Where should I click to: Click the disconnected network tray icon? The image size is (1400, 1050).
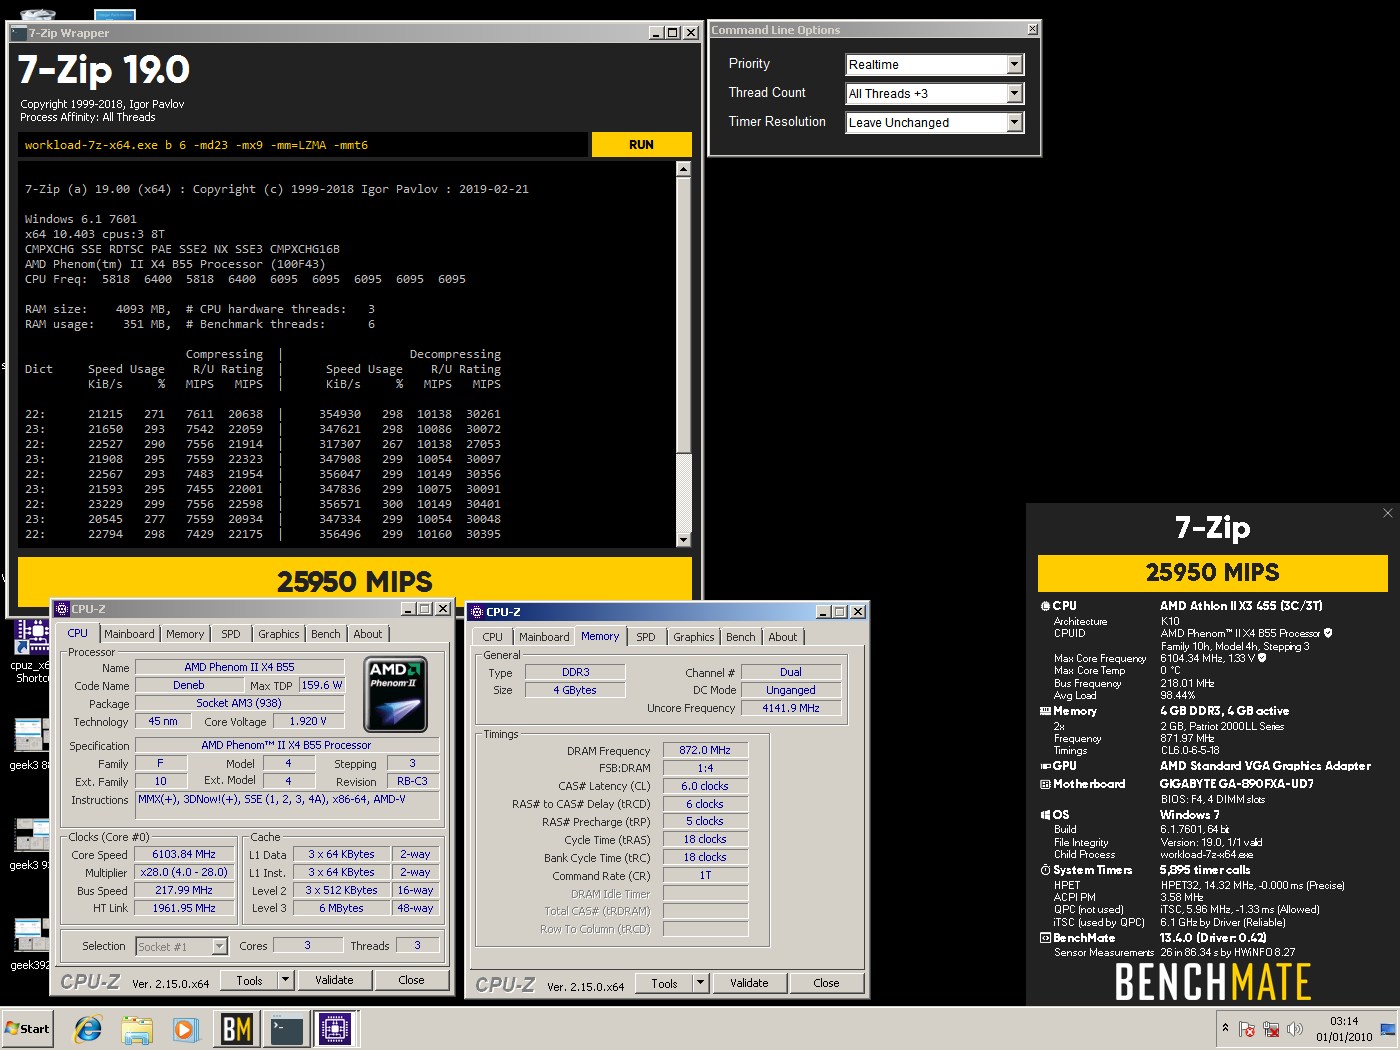coord(1271,1028)
